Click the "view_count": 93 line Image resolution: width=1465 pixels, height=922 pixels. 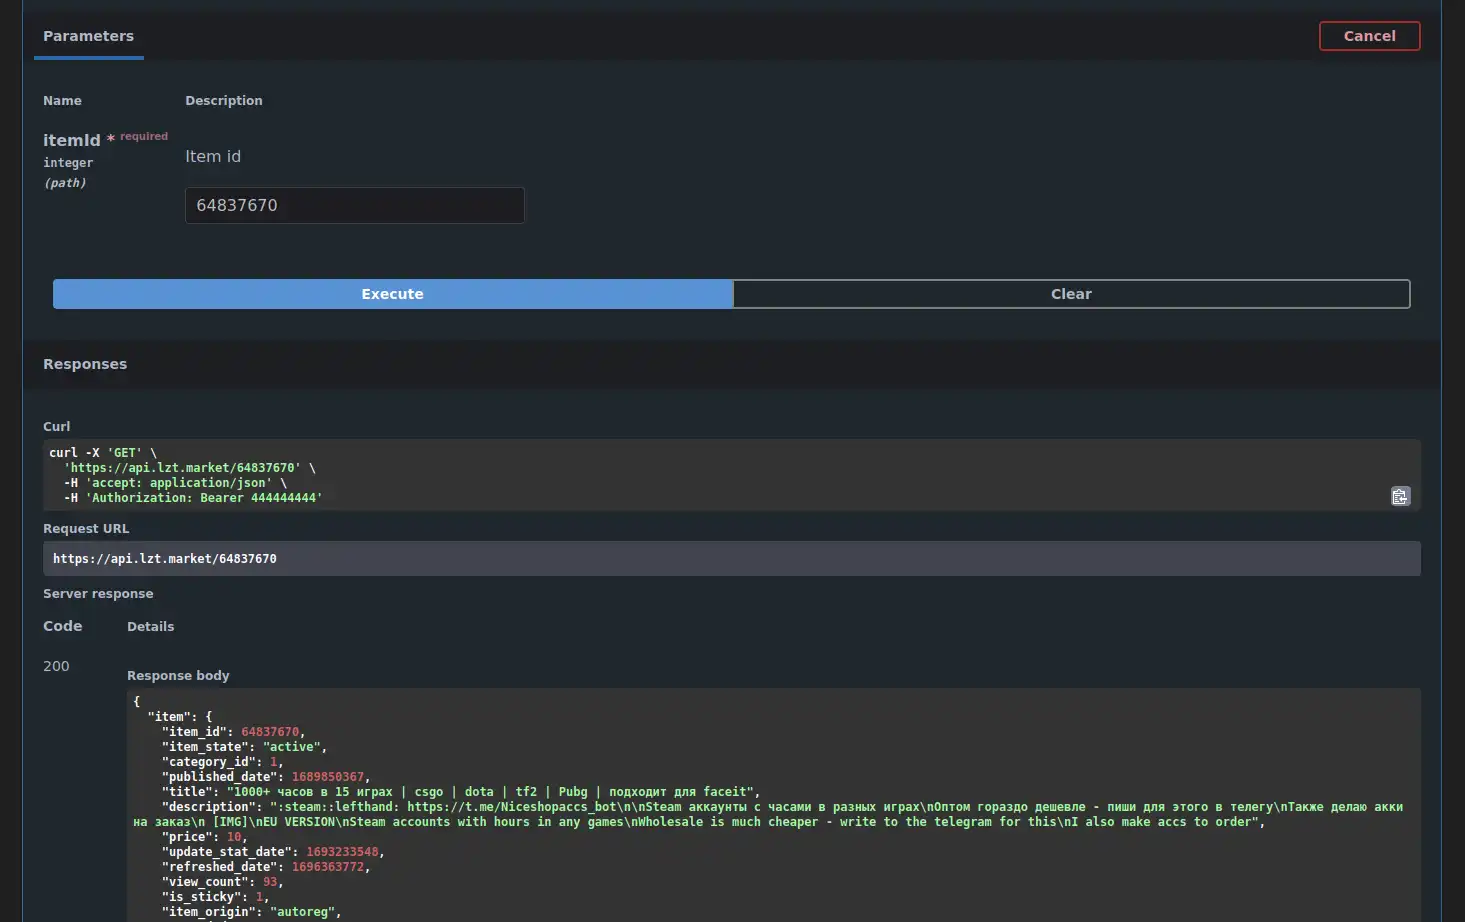coord(222,882)
